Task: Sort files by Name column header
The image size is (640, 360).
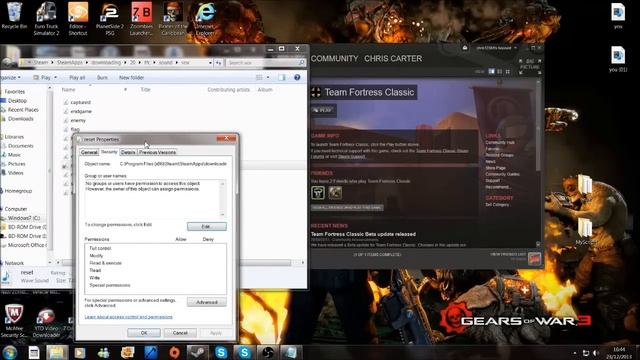Action: (x=69, y=89)
